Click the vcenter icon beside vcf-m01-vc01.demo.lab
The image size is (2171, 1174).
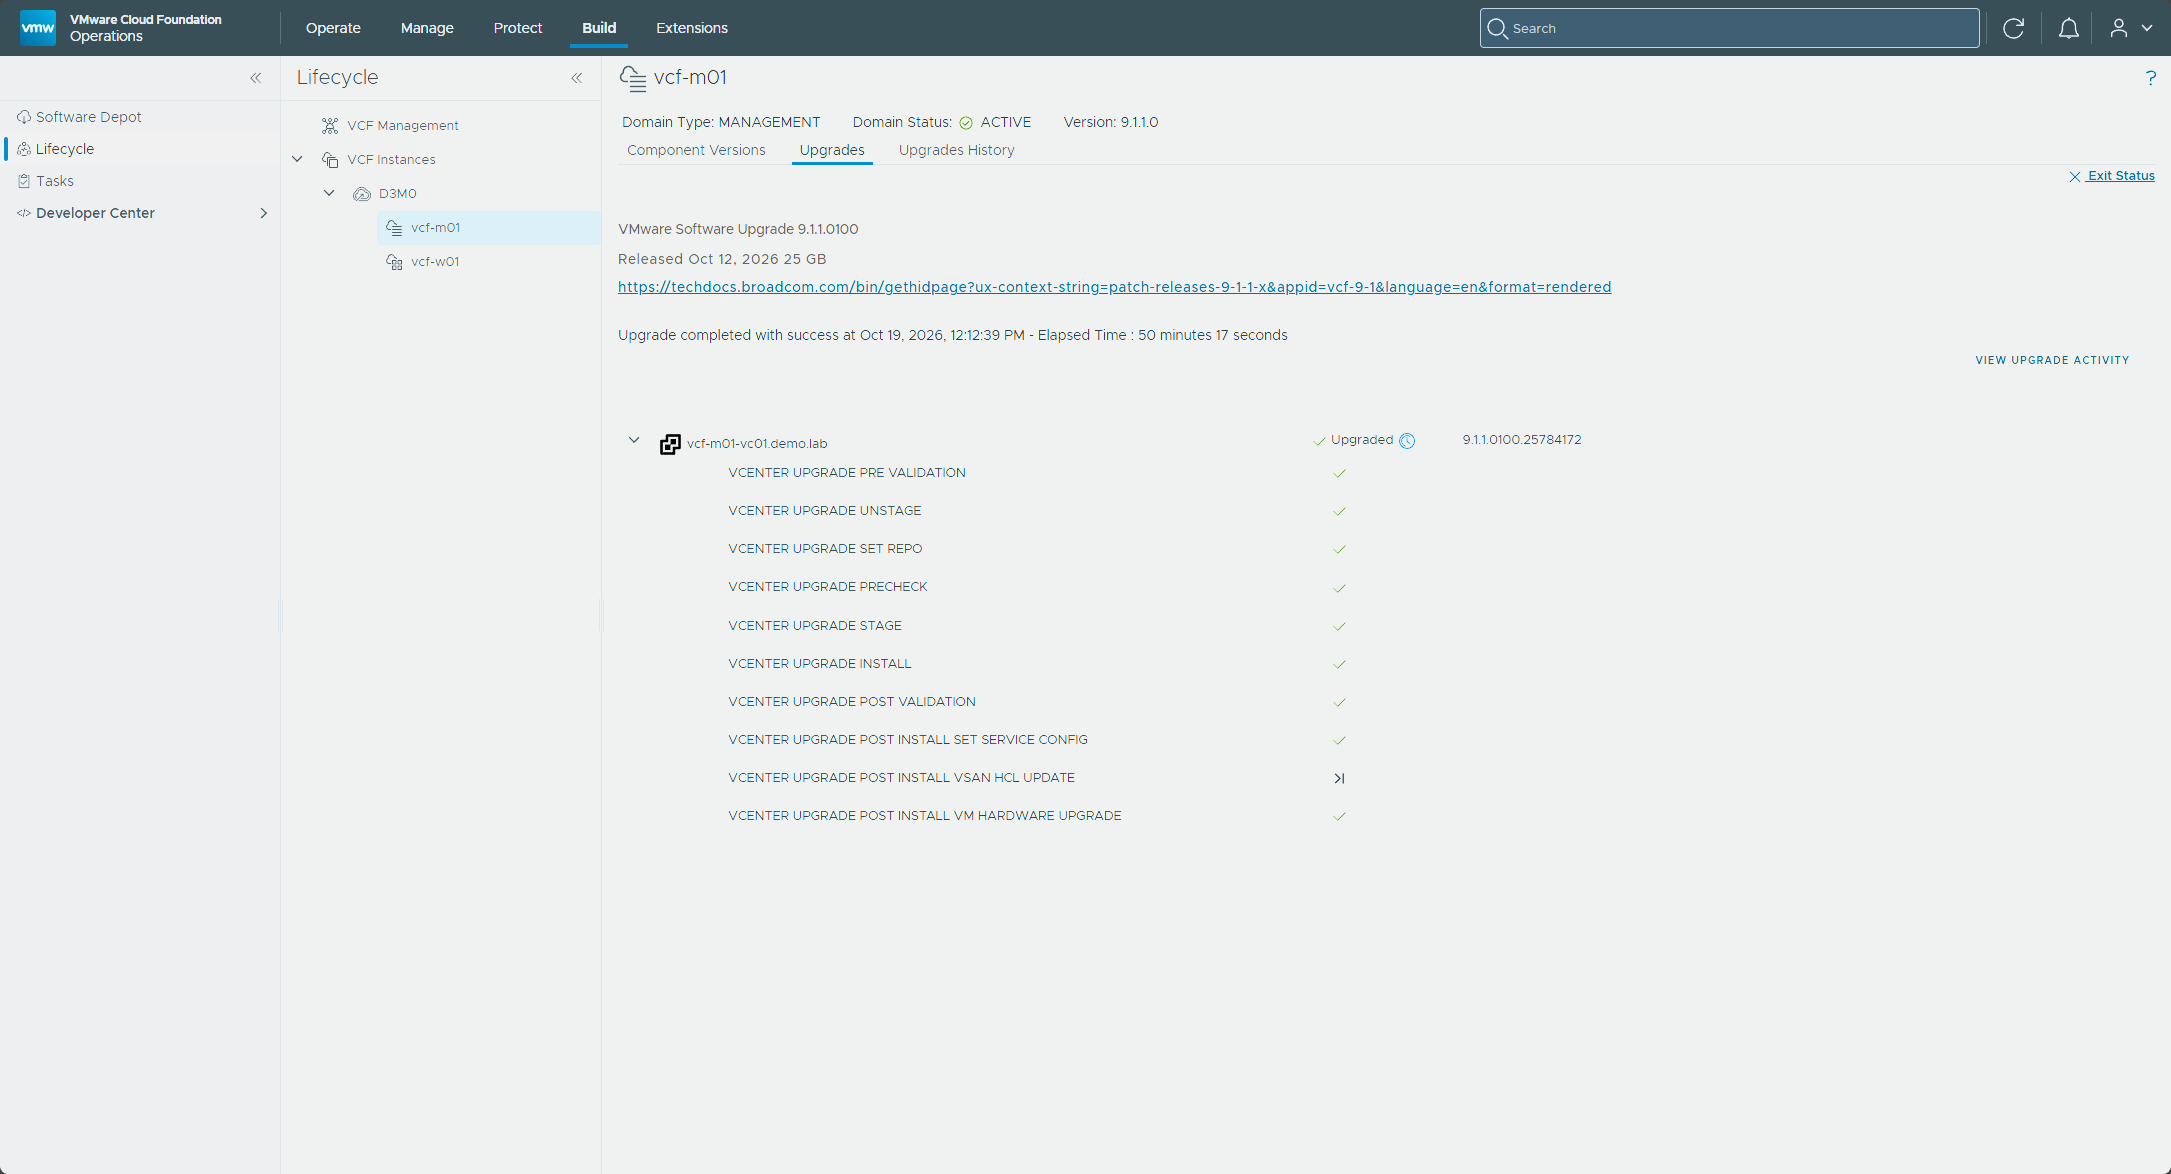click(670, 444)
